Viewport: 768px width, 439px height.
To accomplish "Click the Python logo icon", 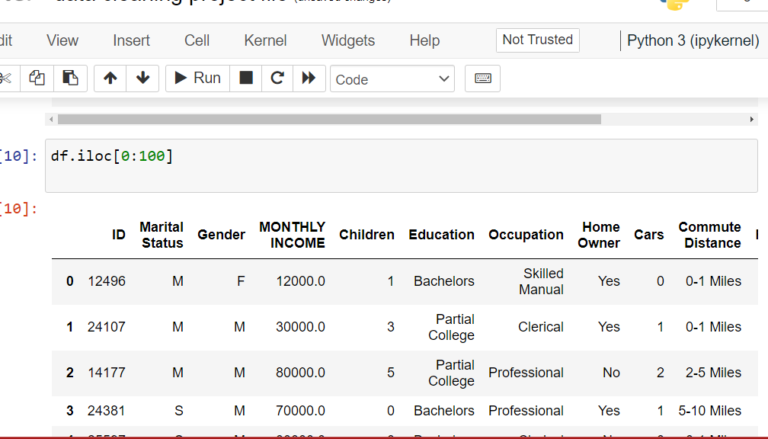I will [677, 3].
